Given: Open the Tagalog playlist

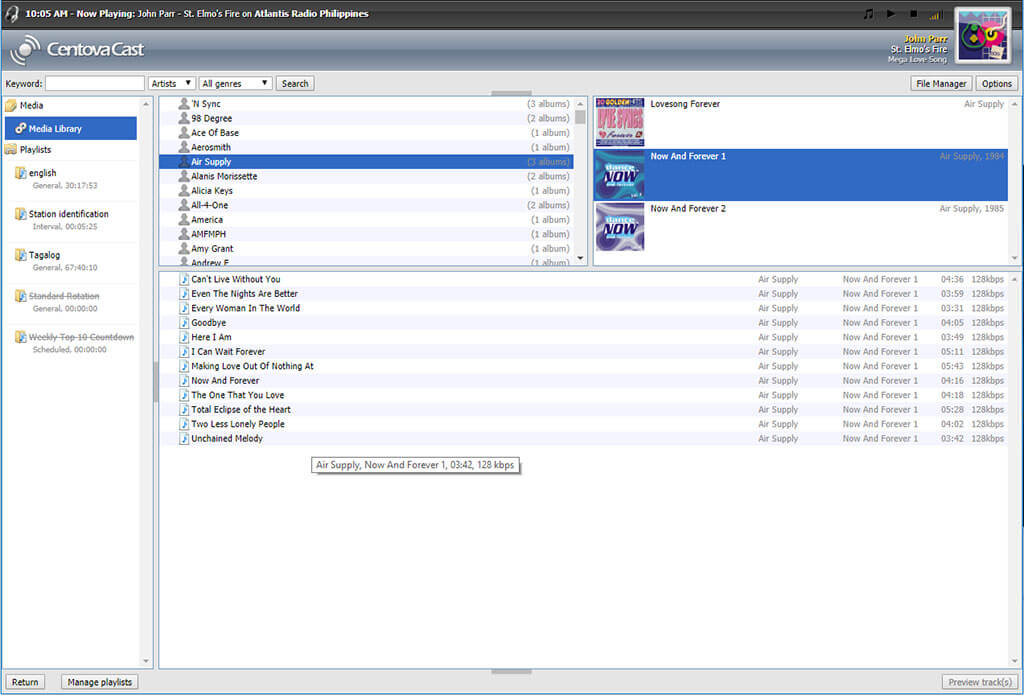Looking at the screenshot, I should point(72,261).
